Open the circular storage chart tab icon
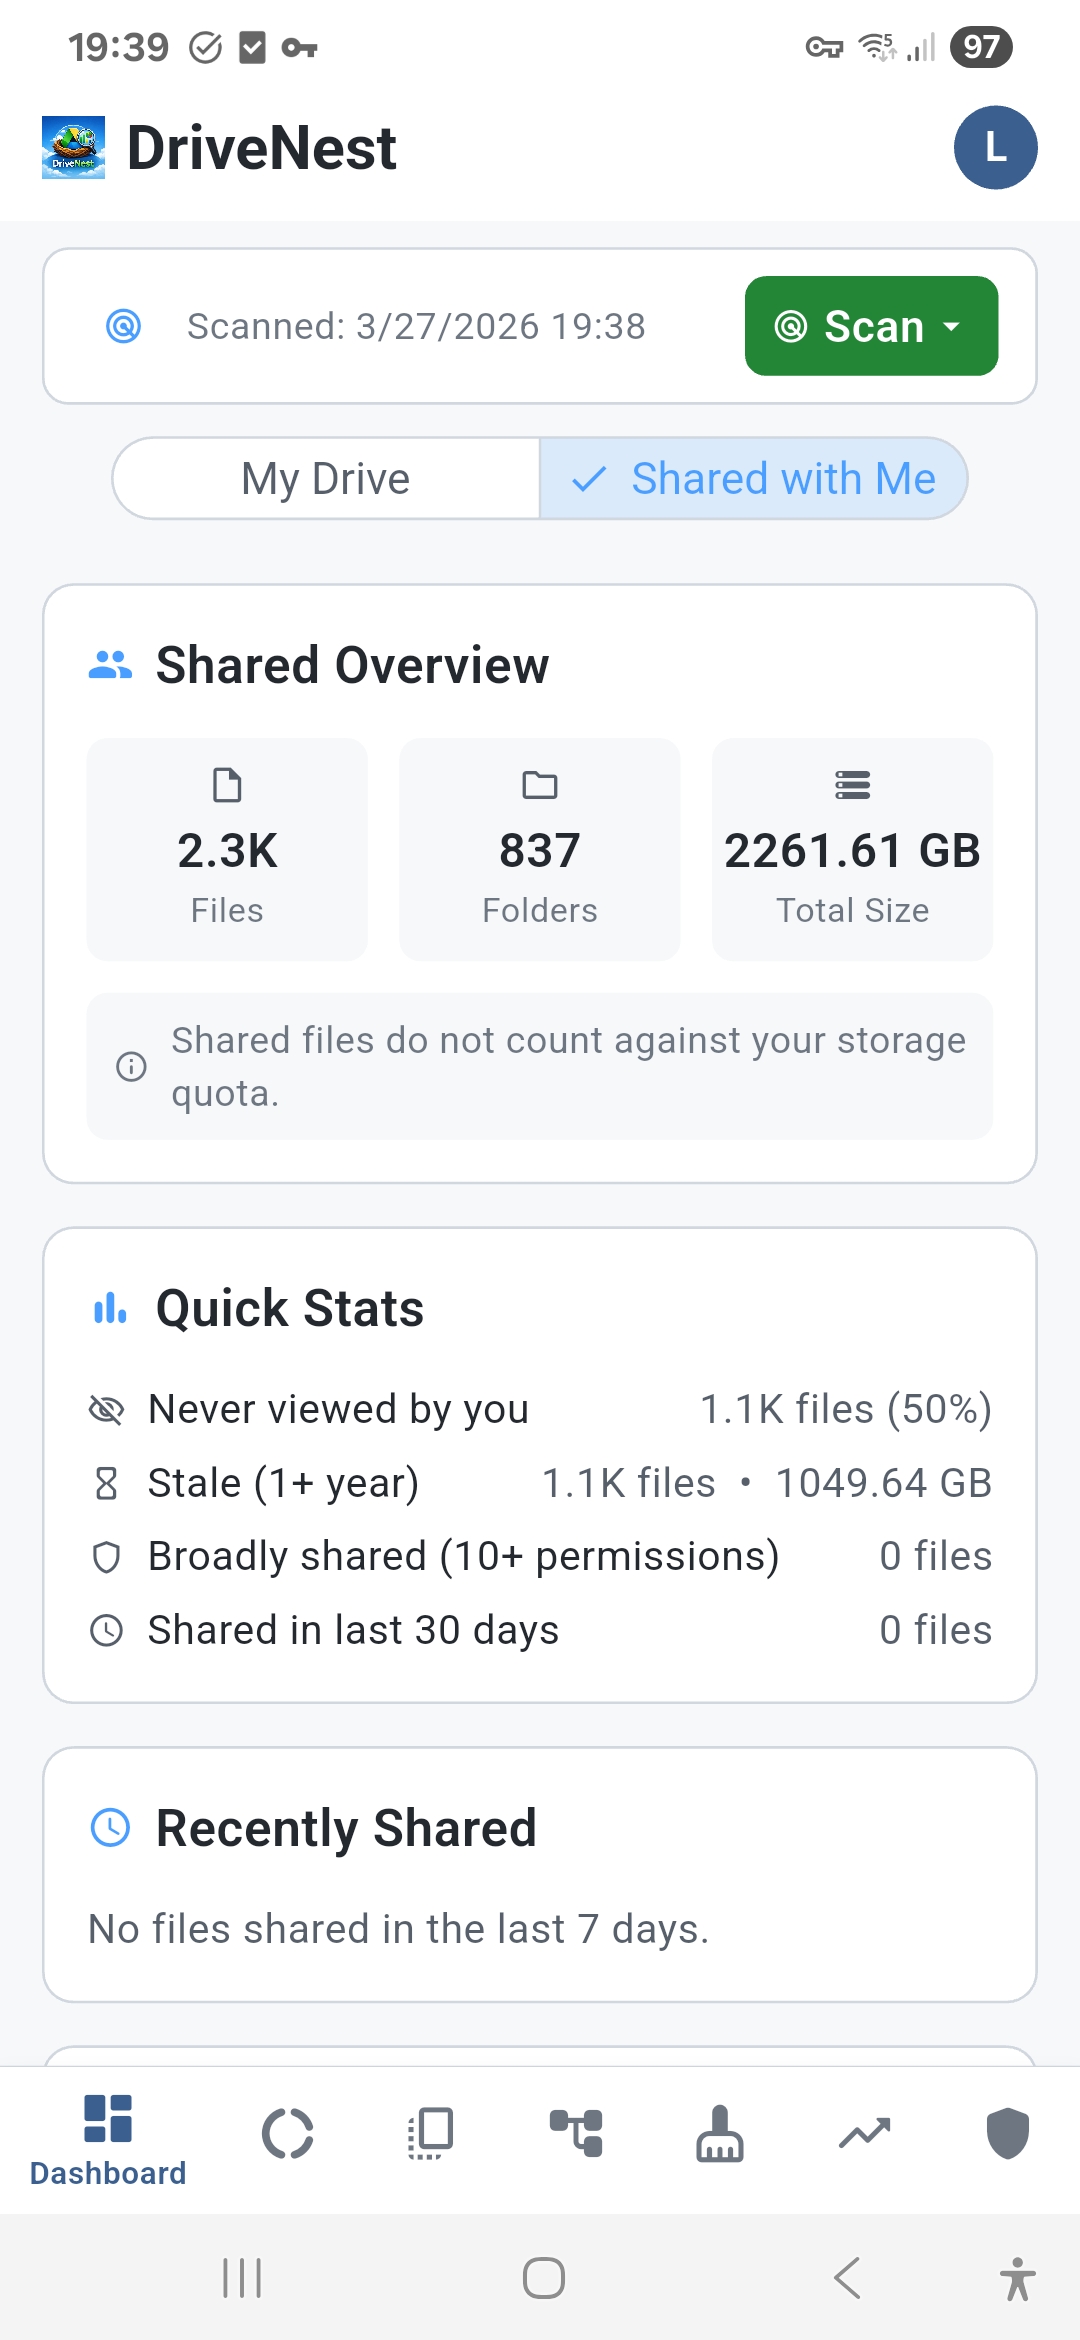Screen dimensions: 1080x2340 [x=288, y=2134]
